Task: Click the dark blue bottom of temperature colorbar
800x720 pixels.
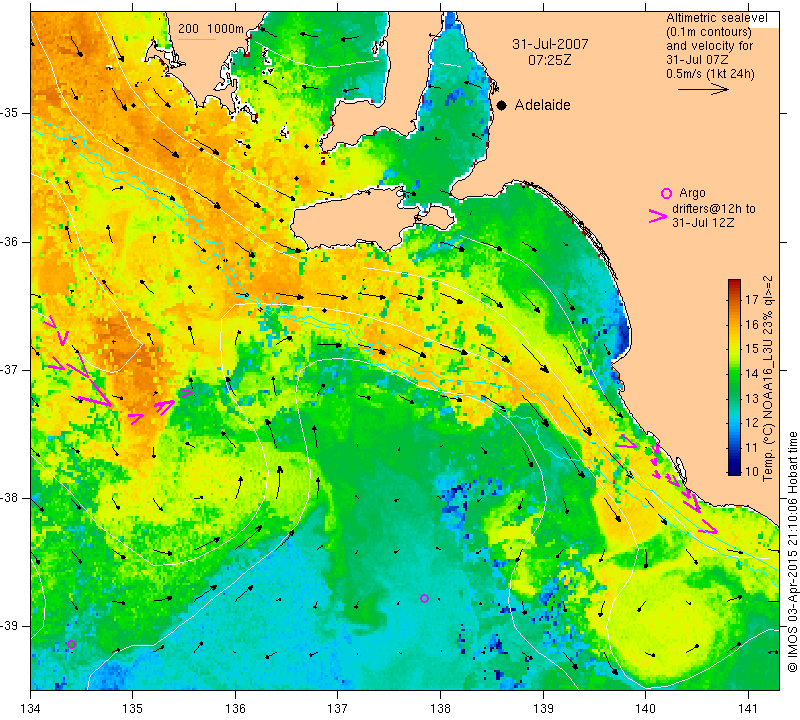Action: click(x=734, y=470)
